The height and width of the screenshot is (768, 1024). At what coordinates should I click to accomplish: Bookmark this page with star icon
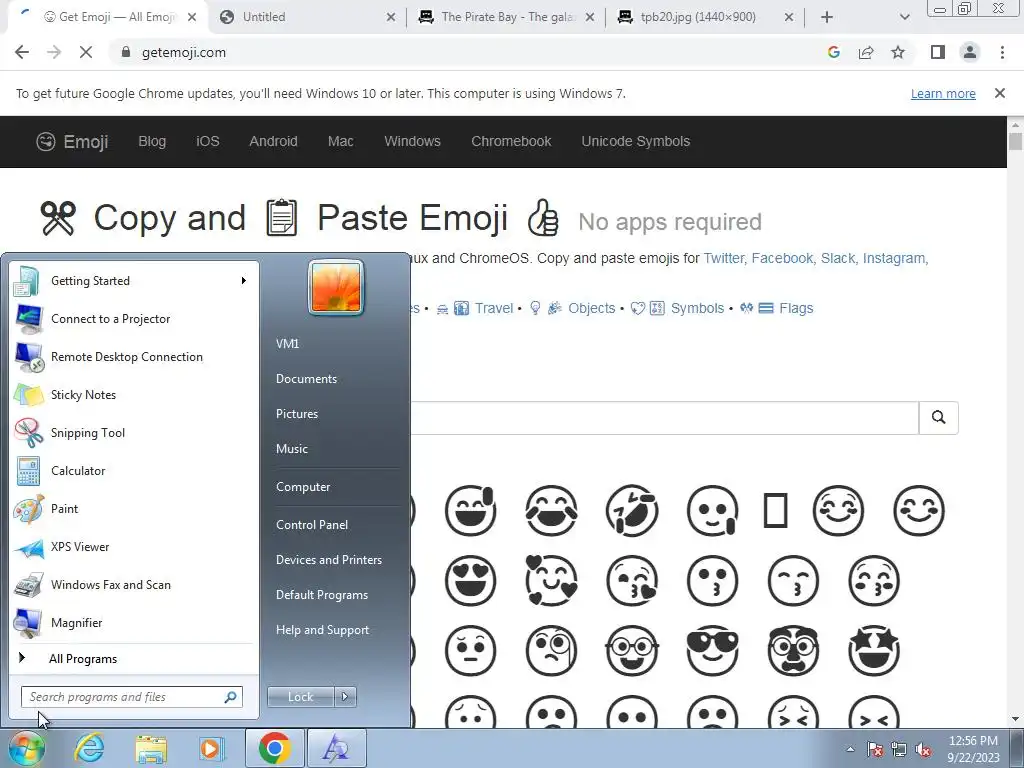[898, 52]
